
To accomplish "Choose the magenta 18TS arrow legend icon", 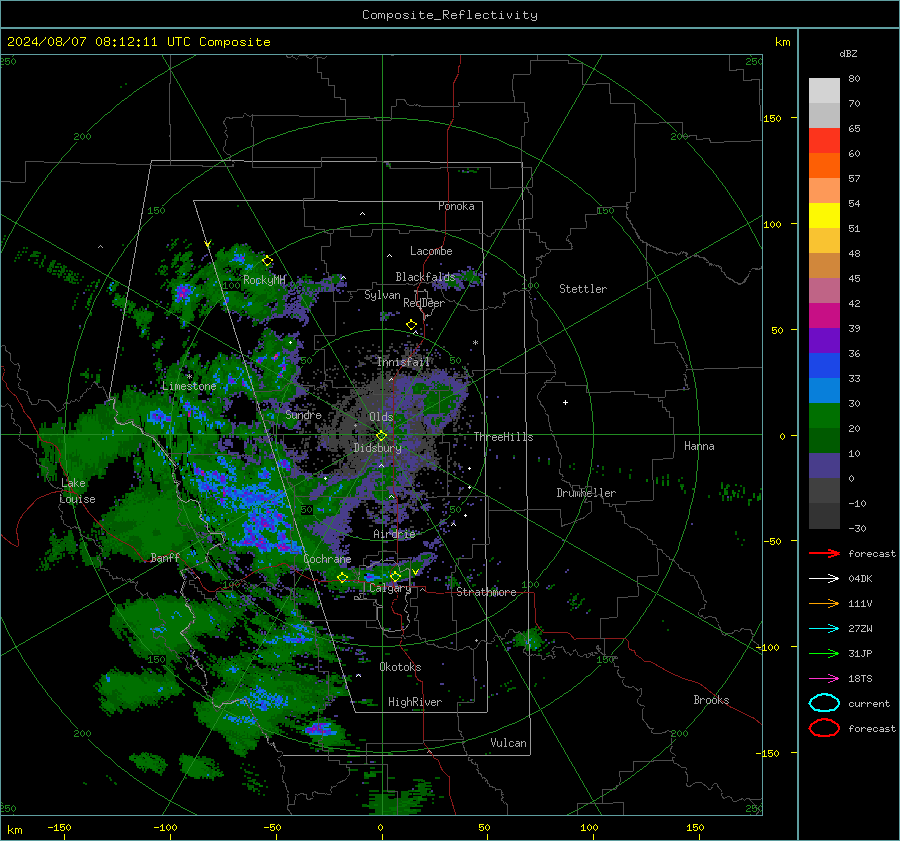I will click(824, 678).
